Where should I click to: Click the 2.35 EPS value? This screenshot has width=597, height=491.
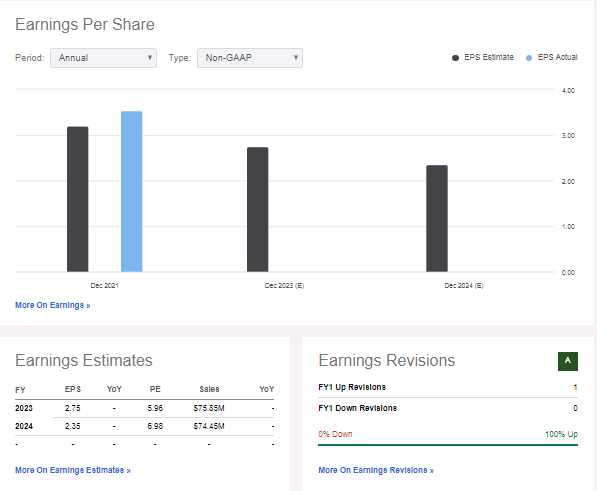(x=73, y=426)
